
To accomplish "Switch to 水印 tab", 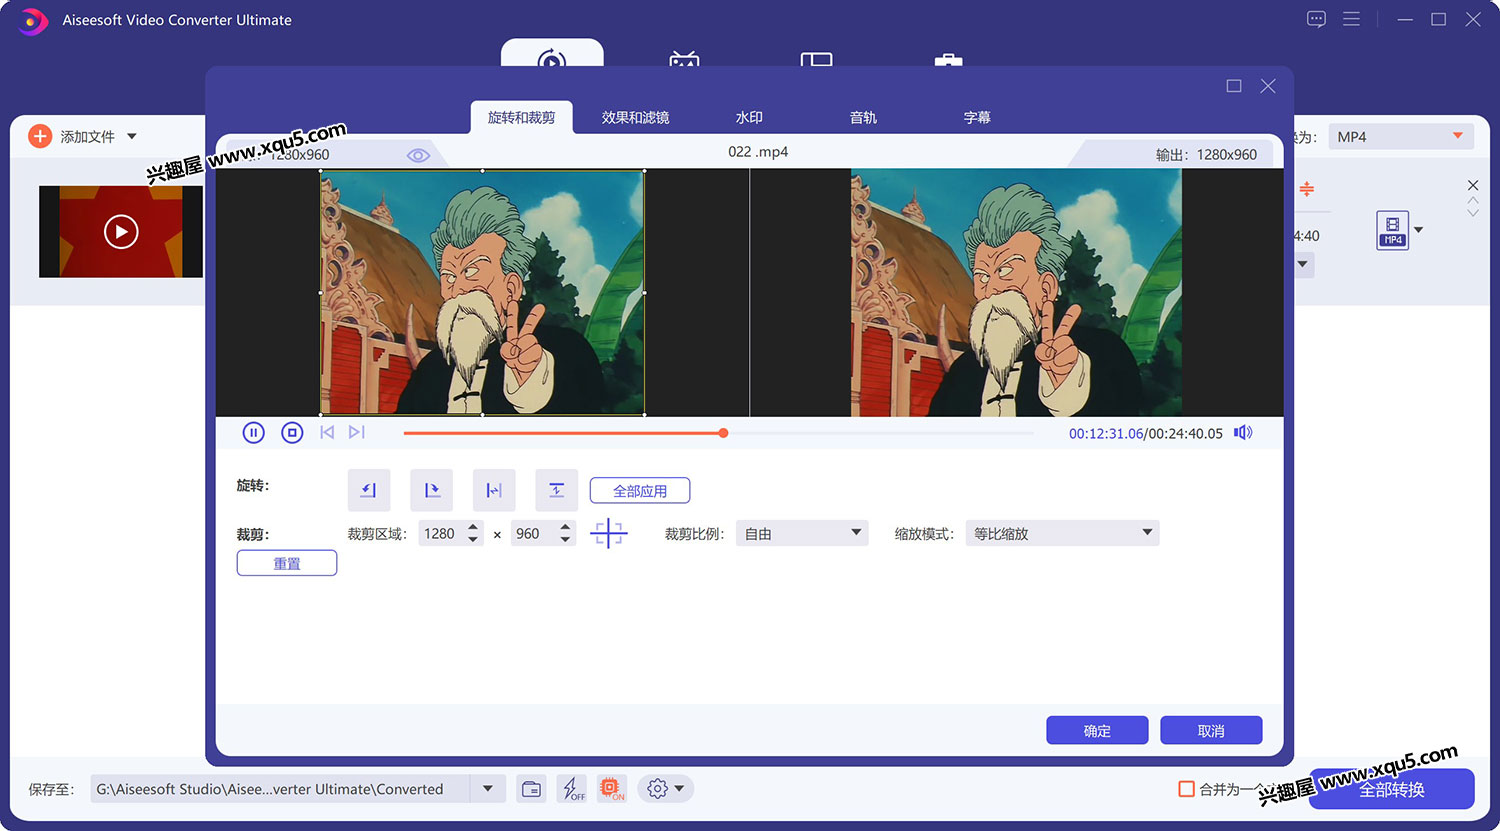I will point(749,117).
